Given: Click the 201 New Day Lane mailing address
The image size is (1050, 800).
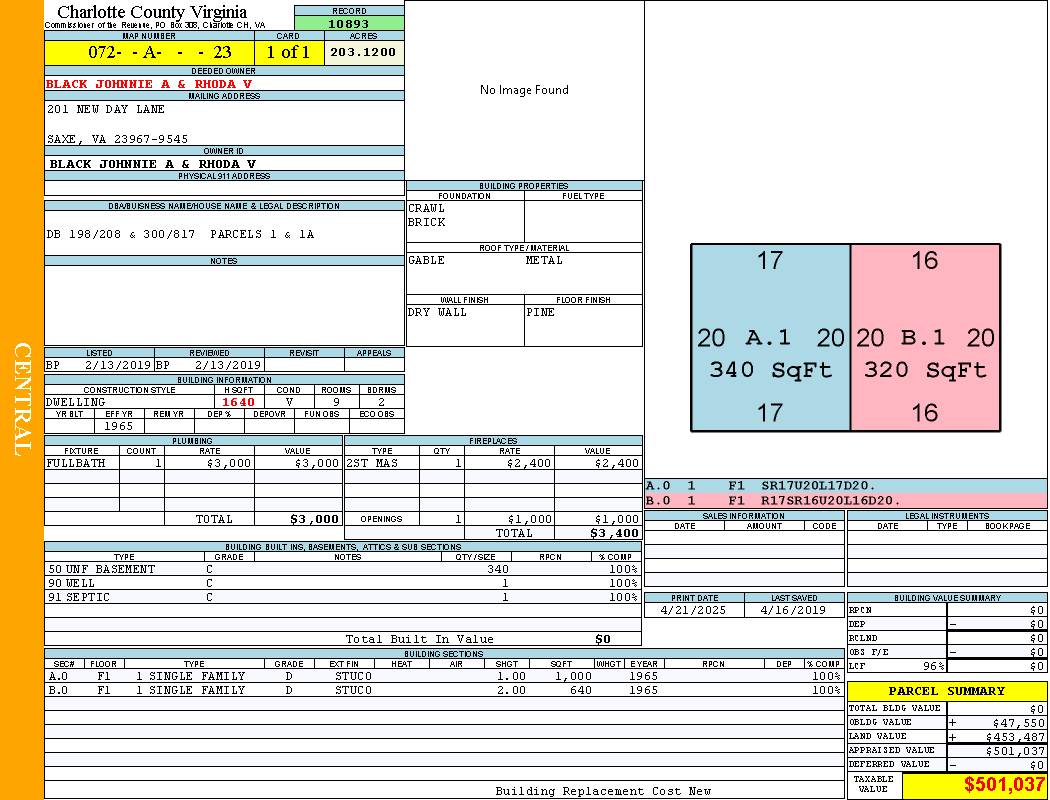Looking at the screenshot, I should (106, 109).
